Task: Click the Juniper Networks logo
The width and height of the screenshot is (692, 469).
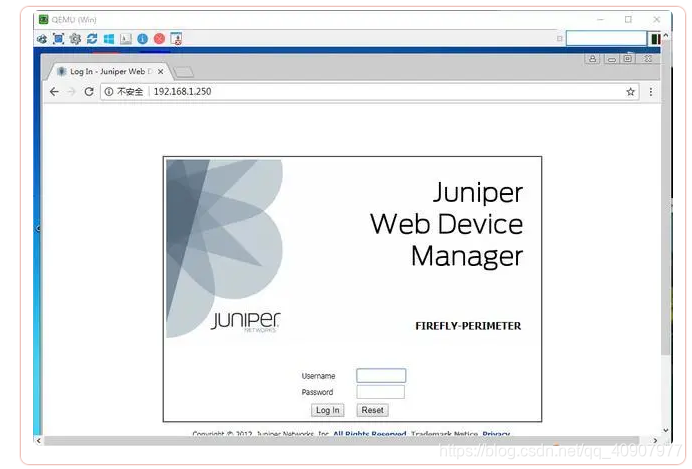Action: (x=245, y=322)
